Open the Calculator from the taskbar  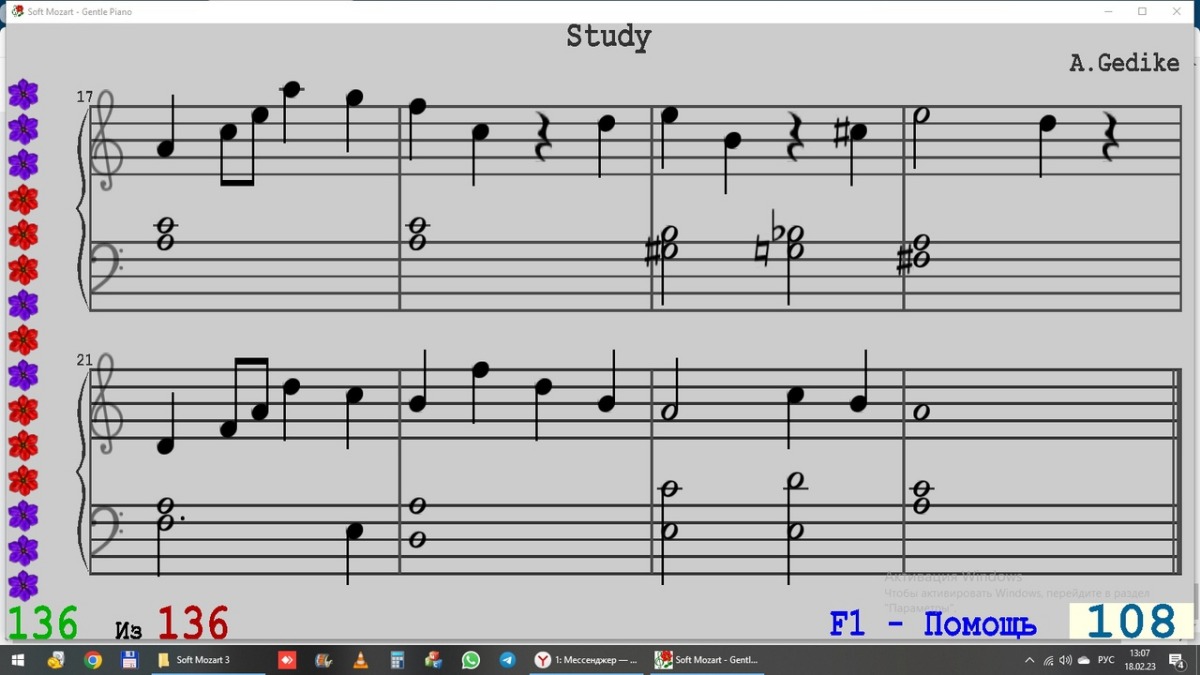tap(397, 660)
